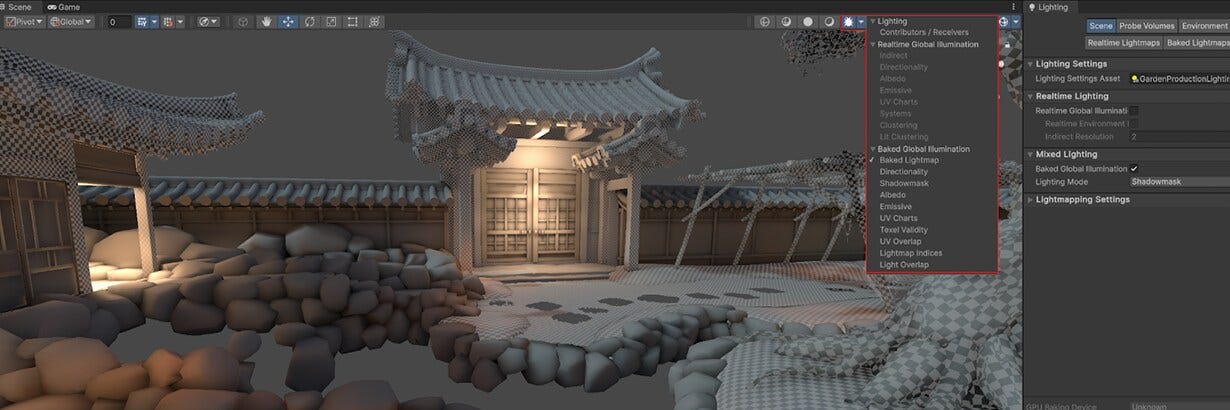Click the toolbar numeric field showing 0

click(x=119, y=21)
